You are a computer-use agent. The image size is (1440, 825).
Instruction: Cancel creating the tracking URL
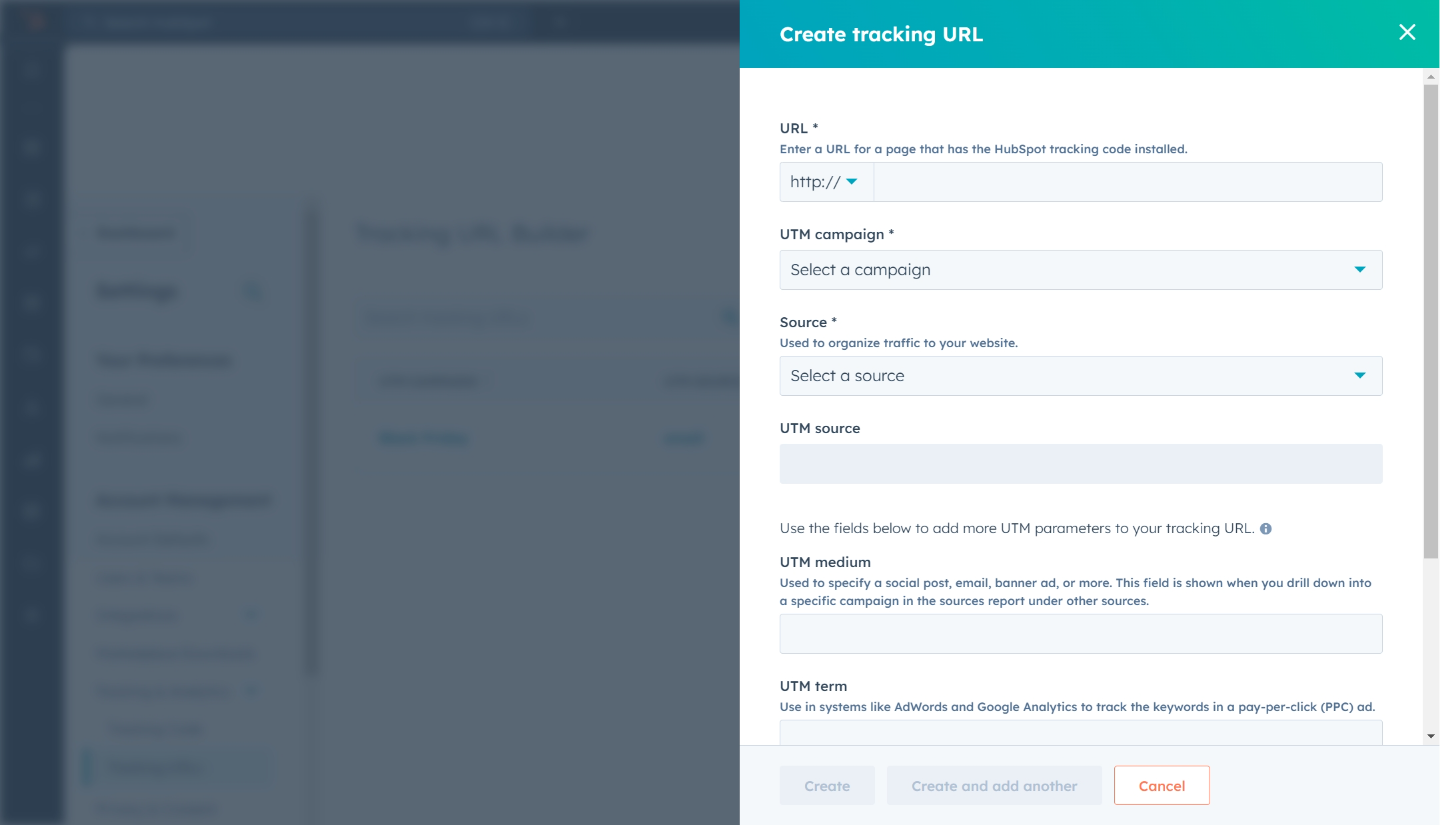[x=1161, y=785]
